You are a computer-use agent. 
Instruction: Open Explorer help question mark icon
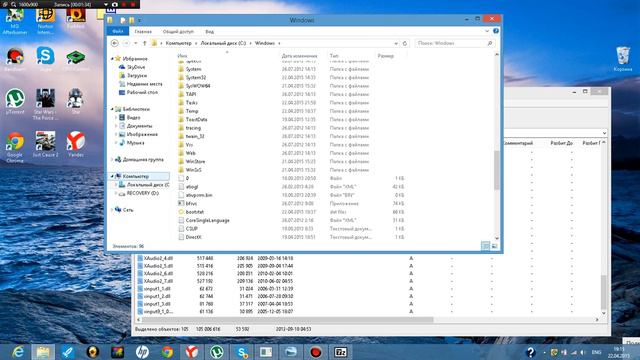click(x=496, y=31)
